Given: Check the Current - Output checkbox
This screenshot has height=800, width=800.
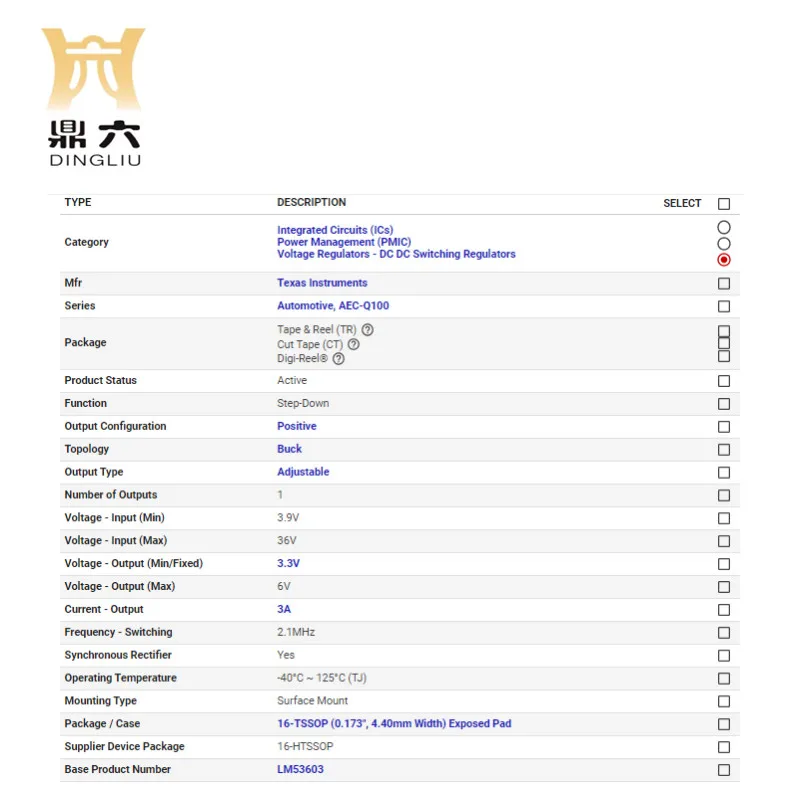Looking at the screenshot, I should 723,610.
